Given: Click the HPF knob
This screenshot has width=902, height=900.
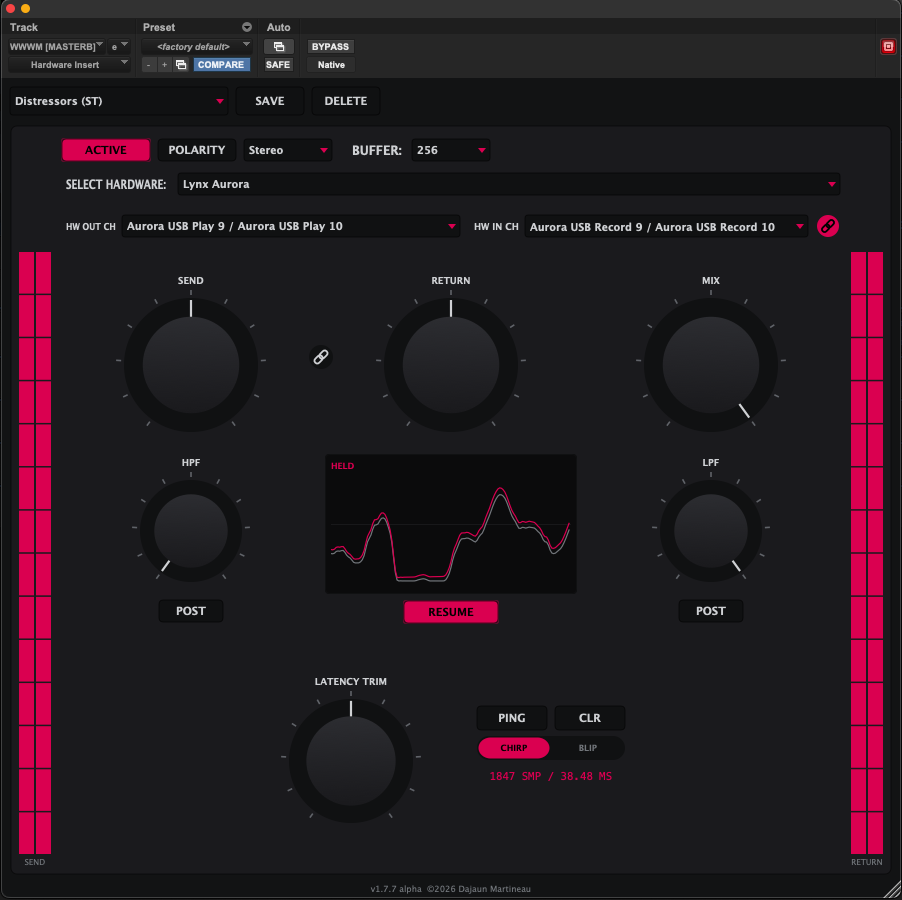Looking at the screenshot, I should [190, 531].
